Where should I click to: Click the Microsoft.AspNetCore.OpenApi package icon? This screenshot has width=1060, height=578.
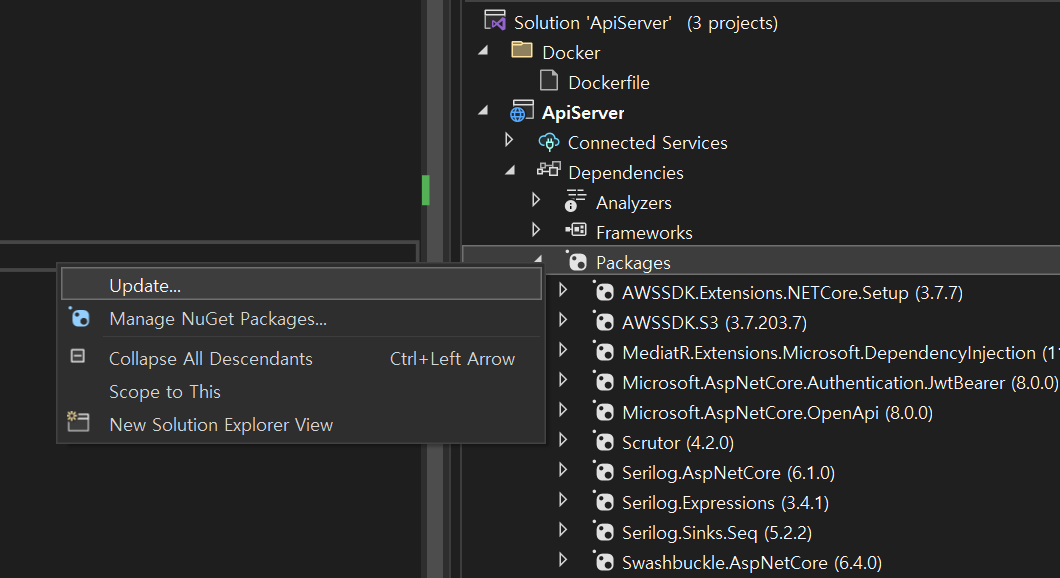click(x=603, y=411)
